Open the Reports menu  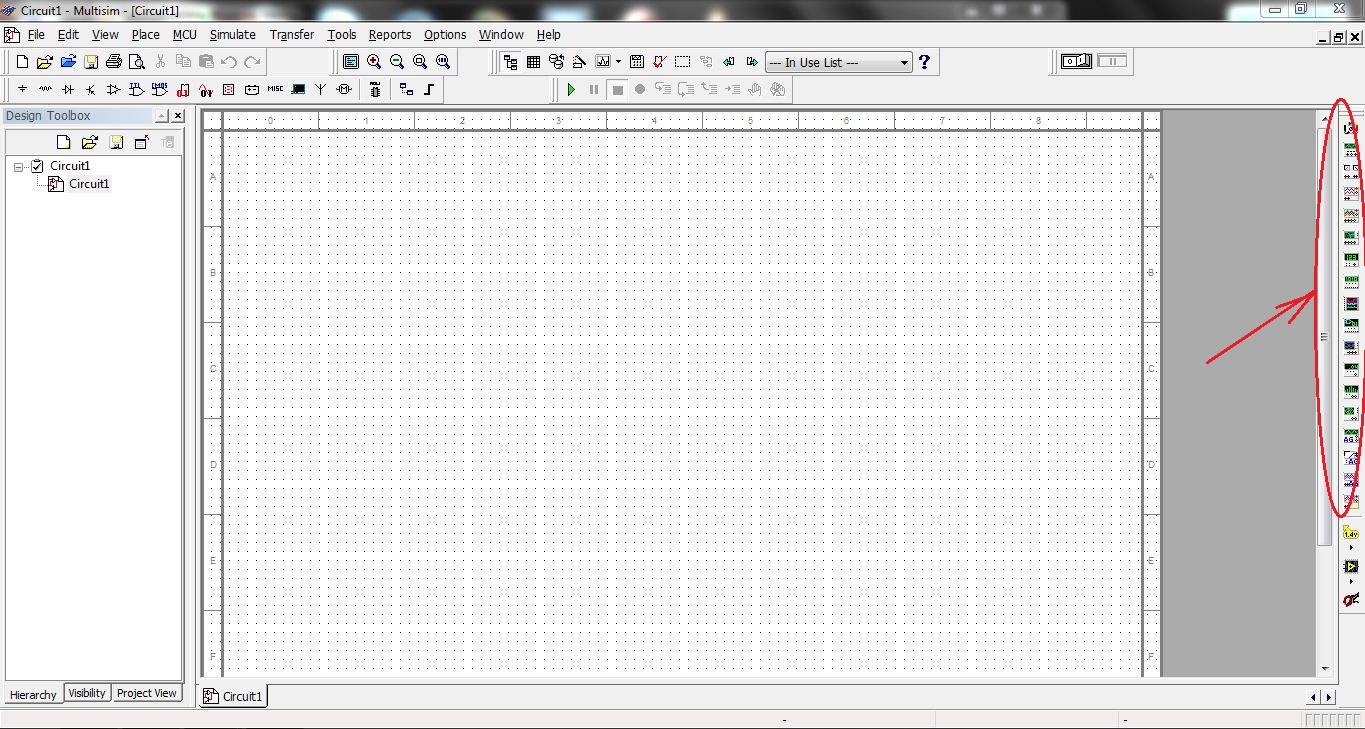[390, 34]
